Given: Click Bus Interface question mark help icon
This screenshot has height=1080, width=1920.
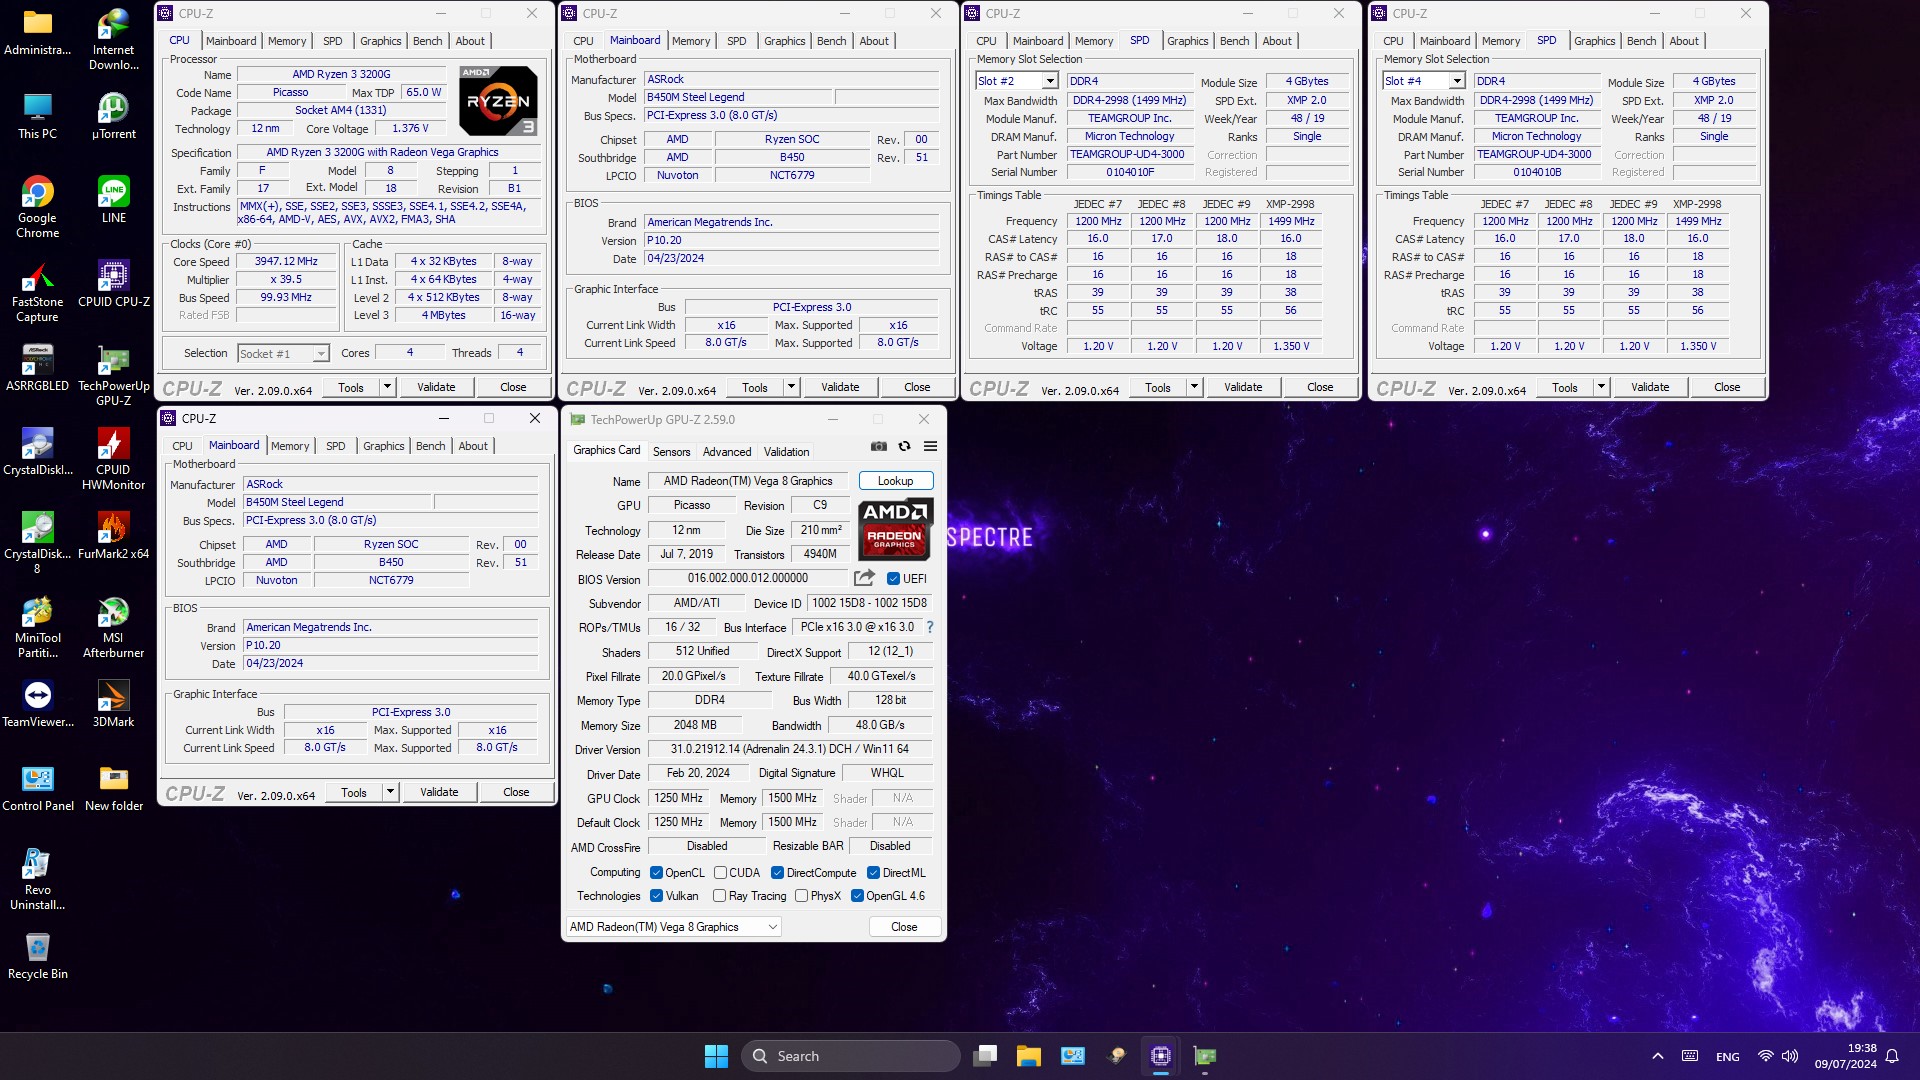Looking at the screenshot, I should coord(930,627).
